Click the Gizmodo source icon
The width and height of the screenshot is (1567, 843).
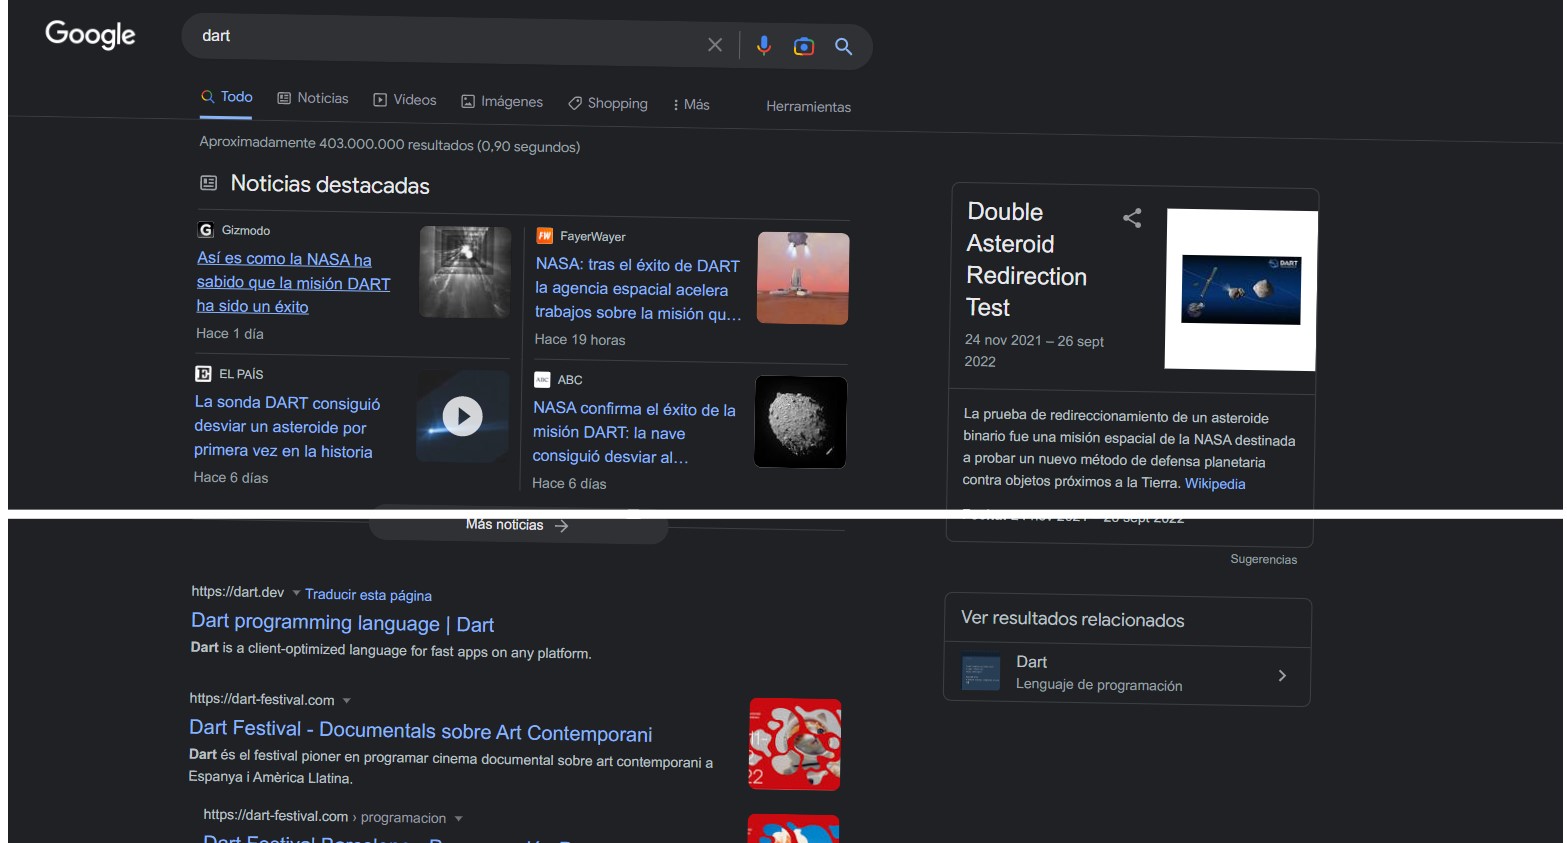tap(203, 230)
